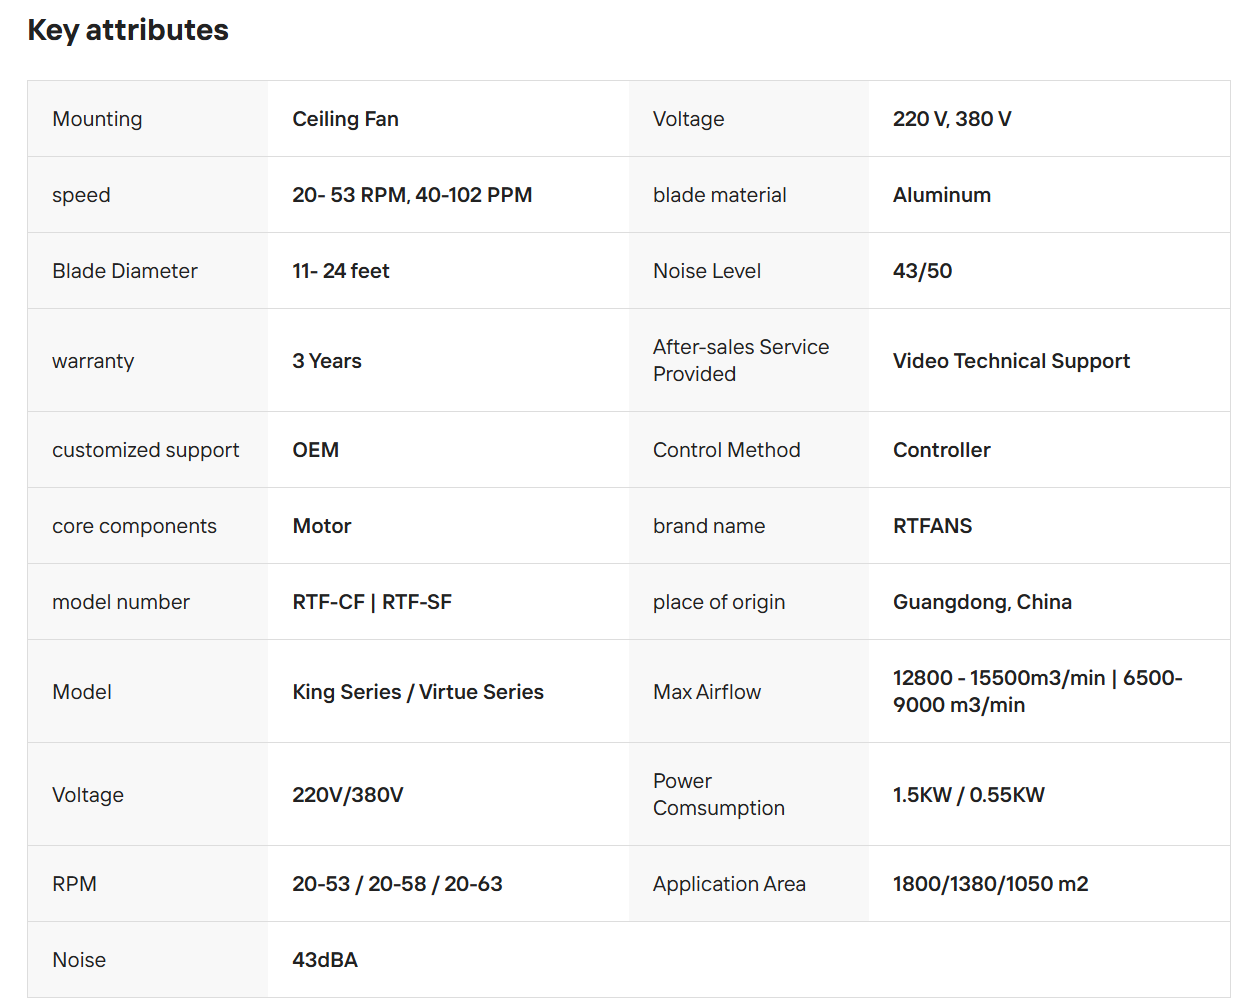Image resolution: width=1242 pixels, height=1006 pixels.
Task: Select the 'speed' attribute label
Action: 81,195
